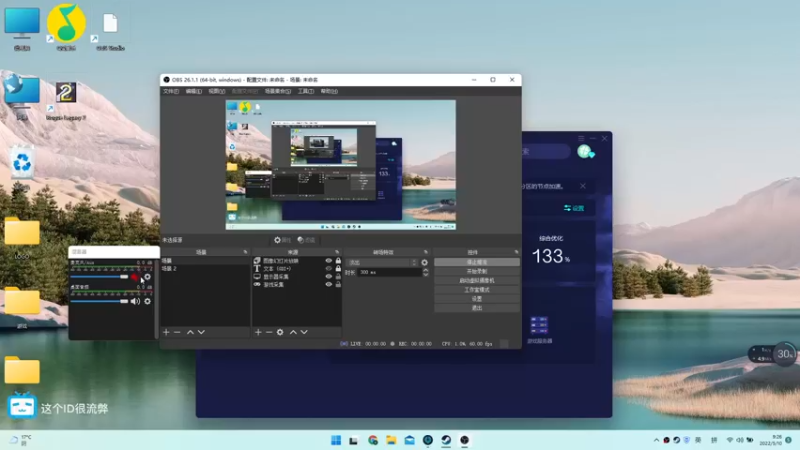The image size is (800, 450).
Task: Toggle visibility of the 游戏采集 source
Action: click(x=328, y=285)
